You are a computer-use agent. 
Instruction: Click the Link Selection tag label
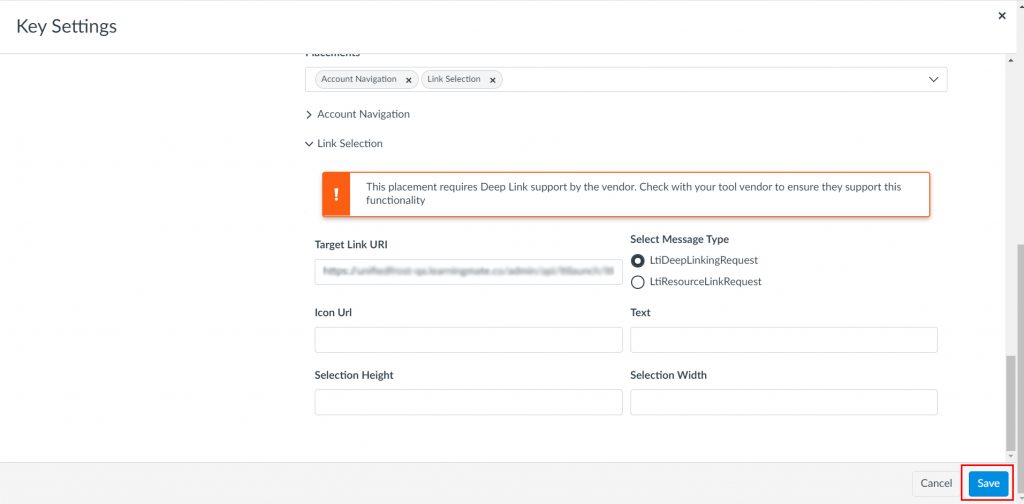pos(453,79)
